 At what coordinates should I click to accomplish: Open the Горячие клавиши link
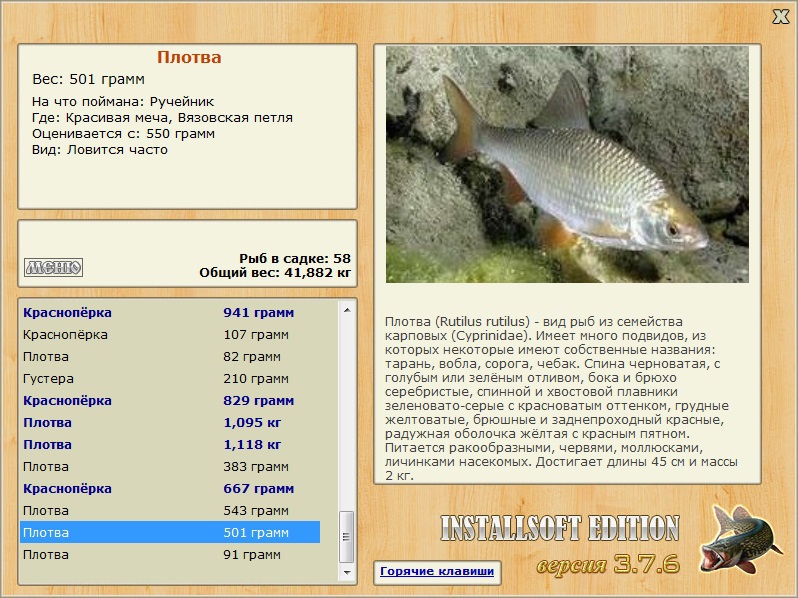[x=437, y=571]
